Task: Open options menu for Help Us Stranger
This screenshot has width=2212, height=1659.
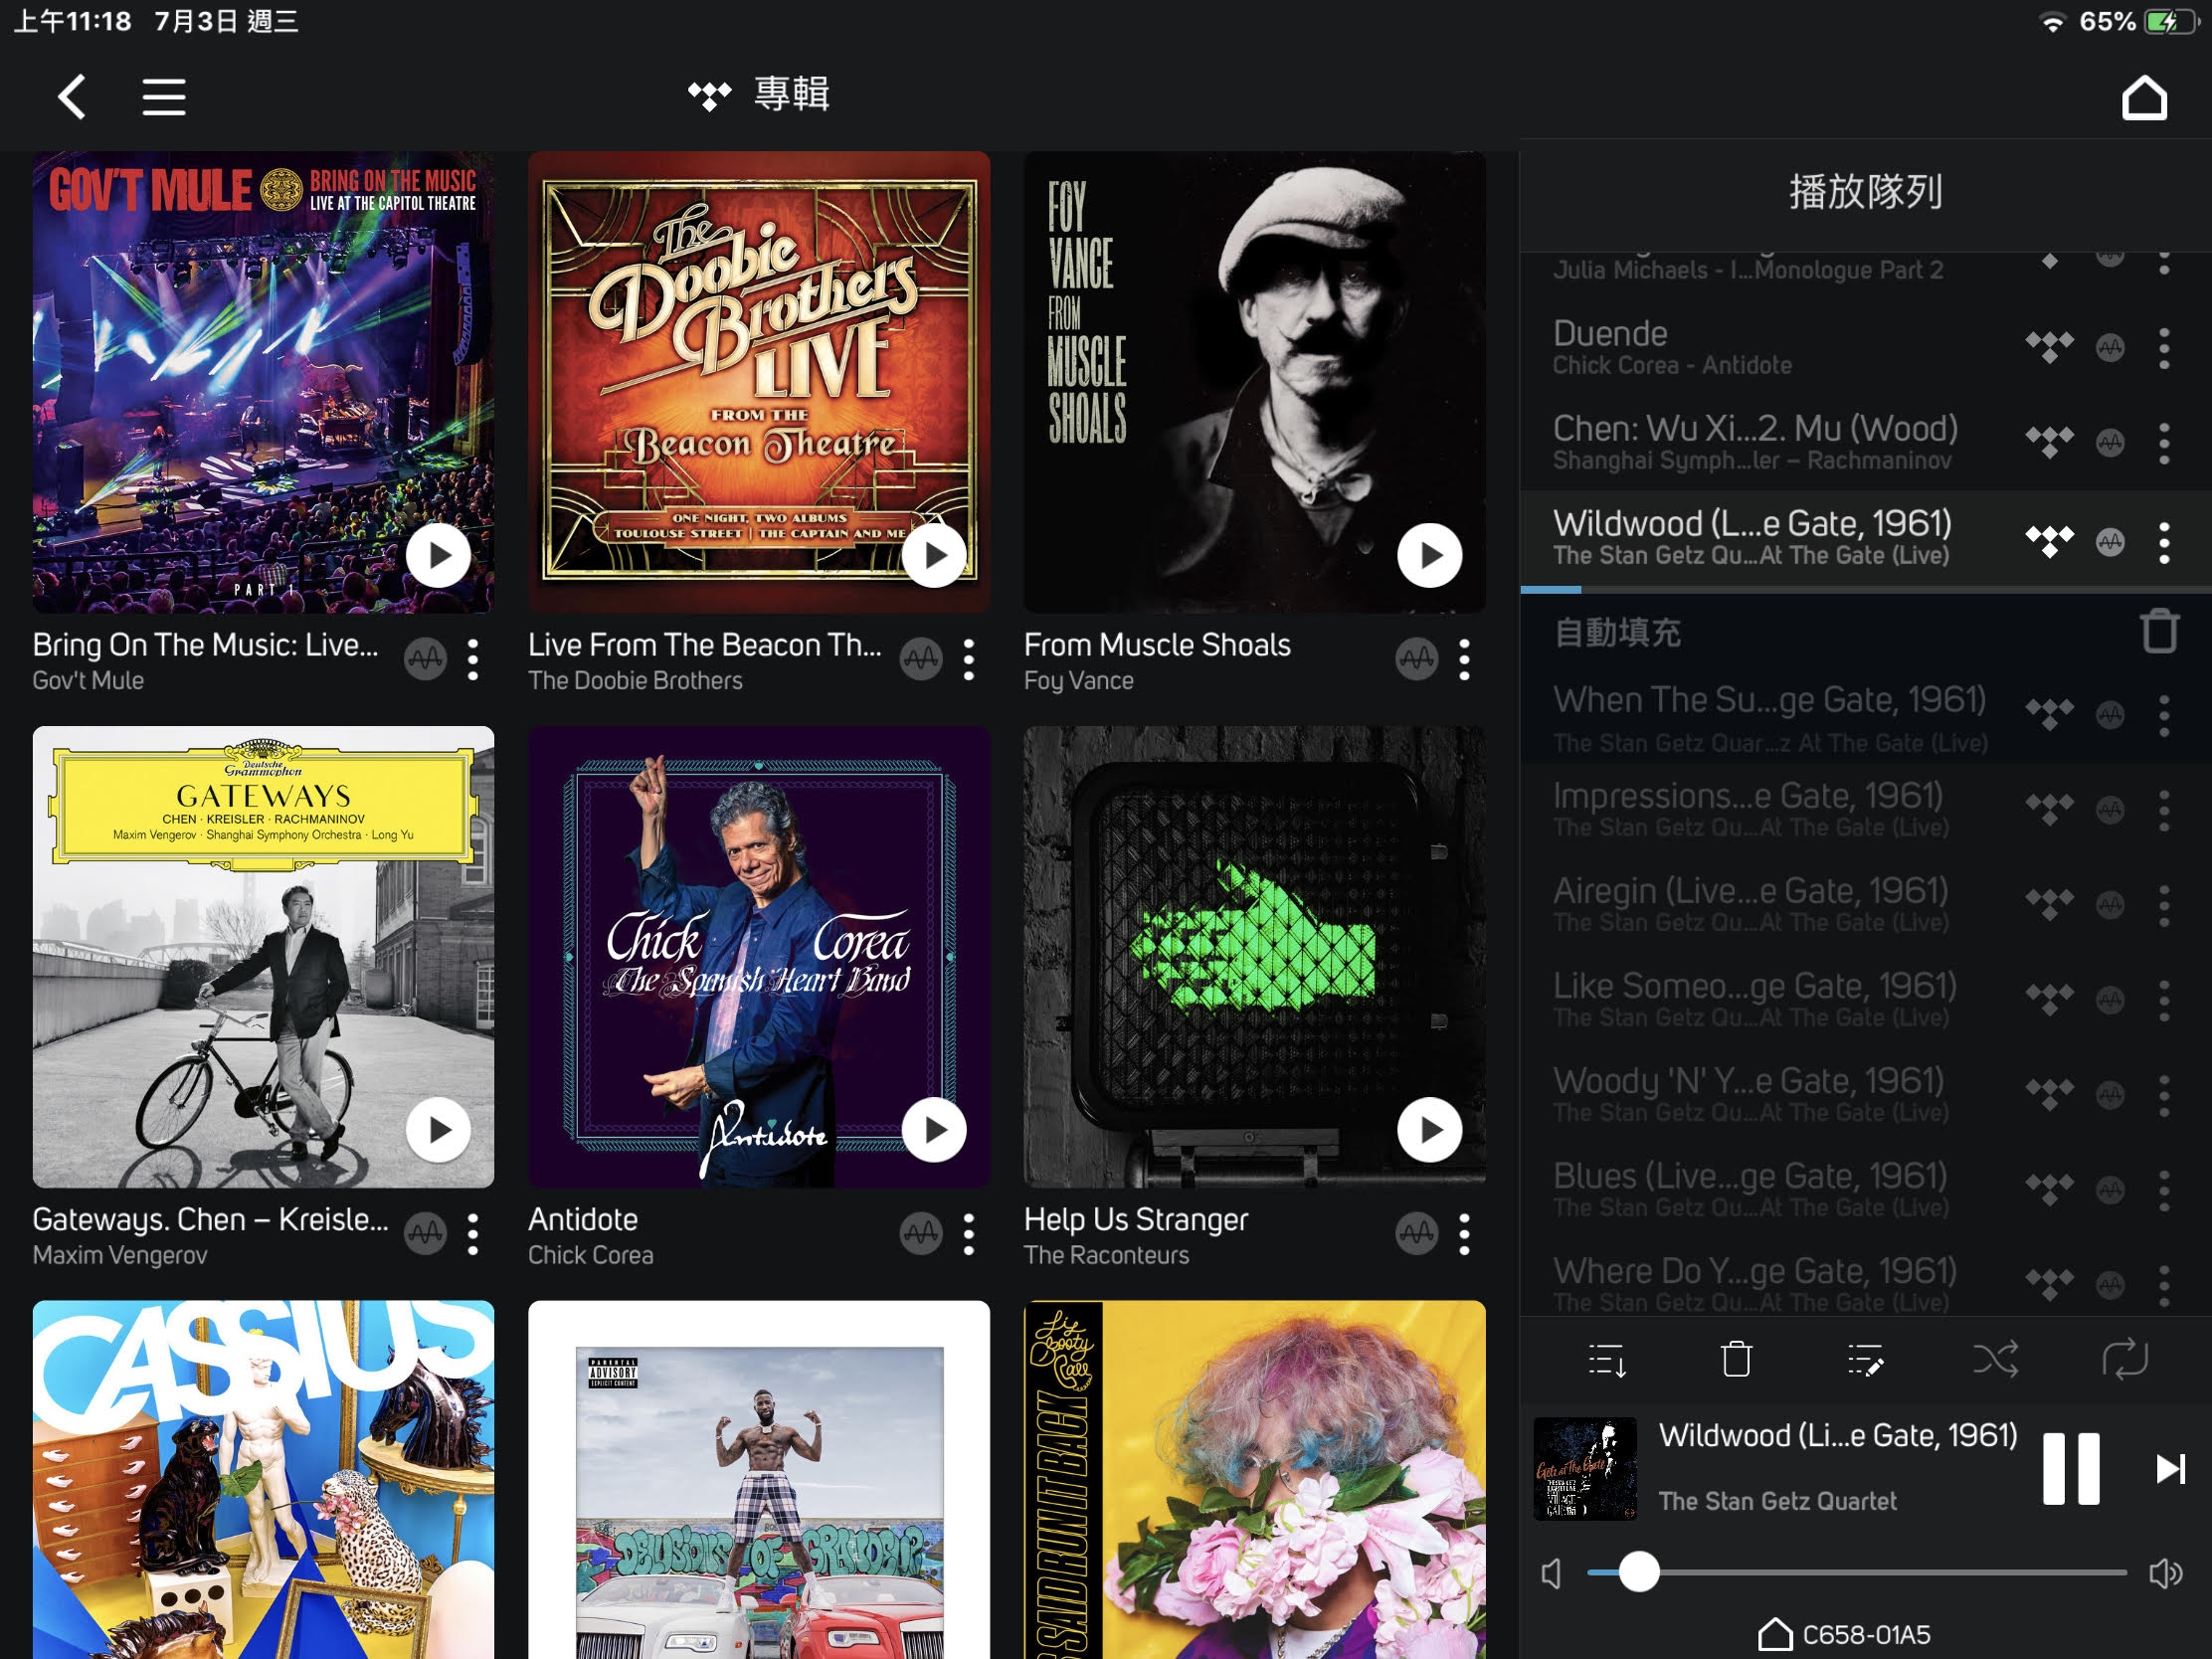Action: 1464,1235
